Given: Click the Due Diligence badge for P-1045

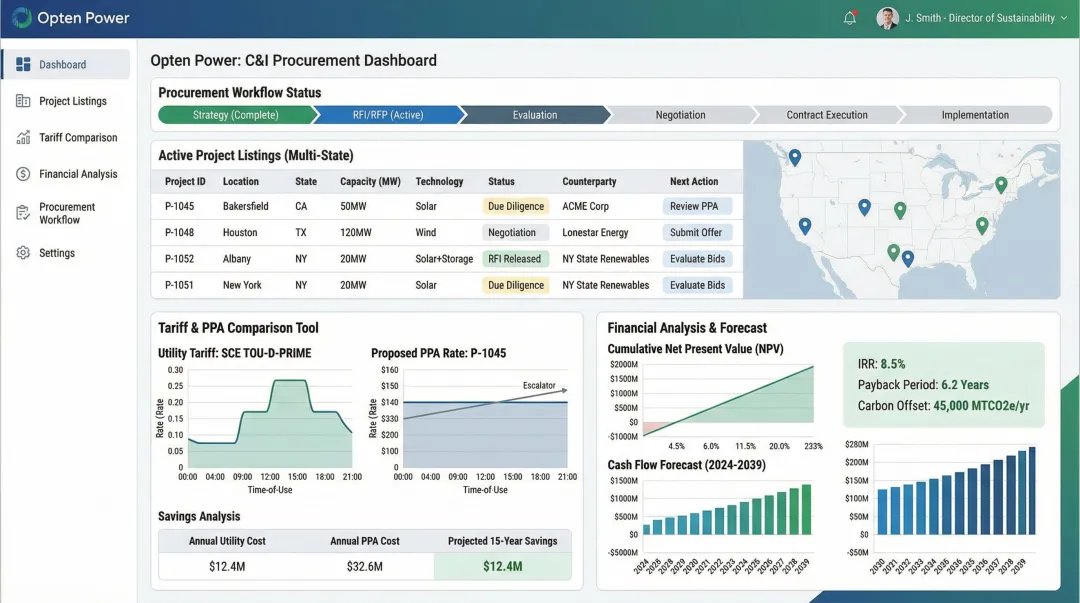Looking at the screenshot, I should [x=515, y=207].
